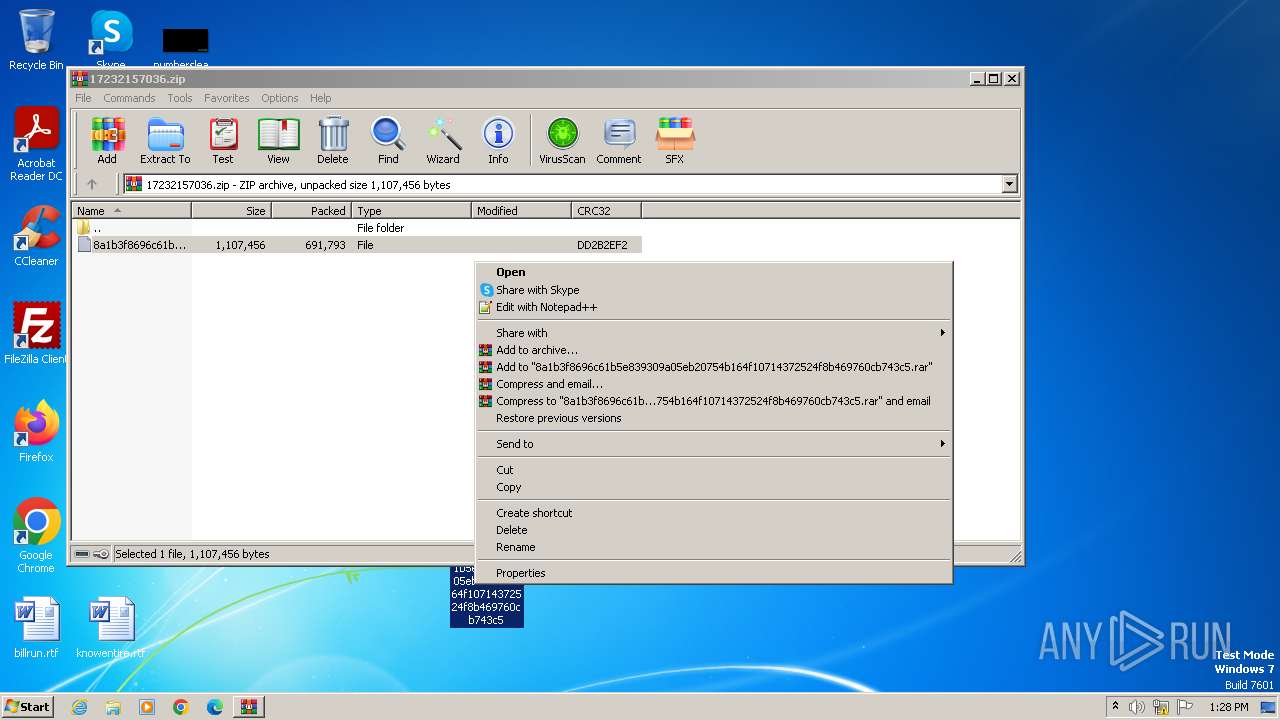Sort by the Type column header

(412, 211)
